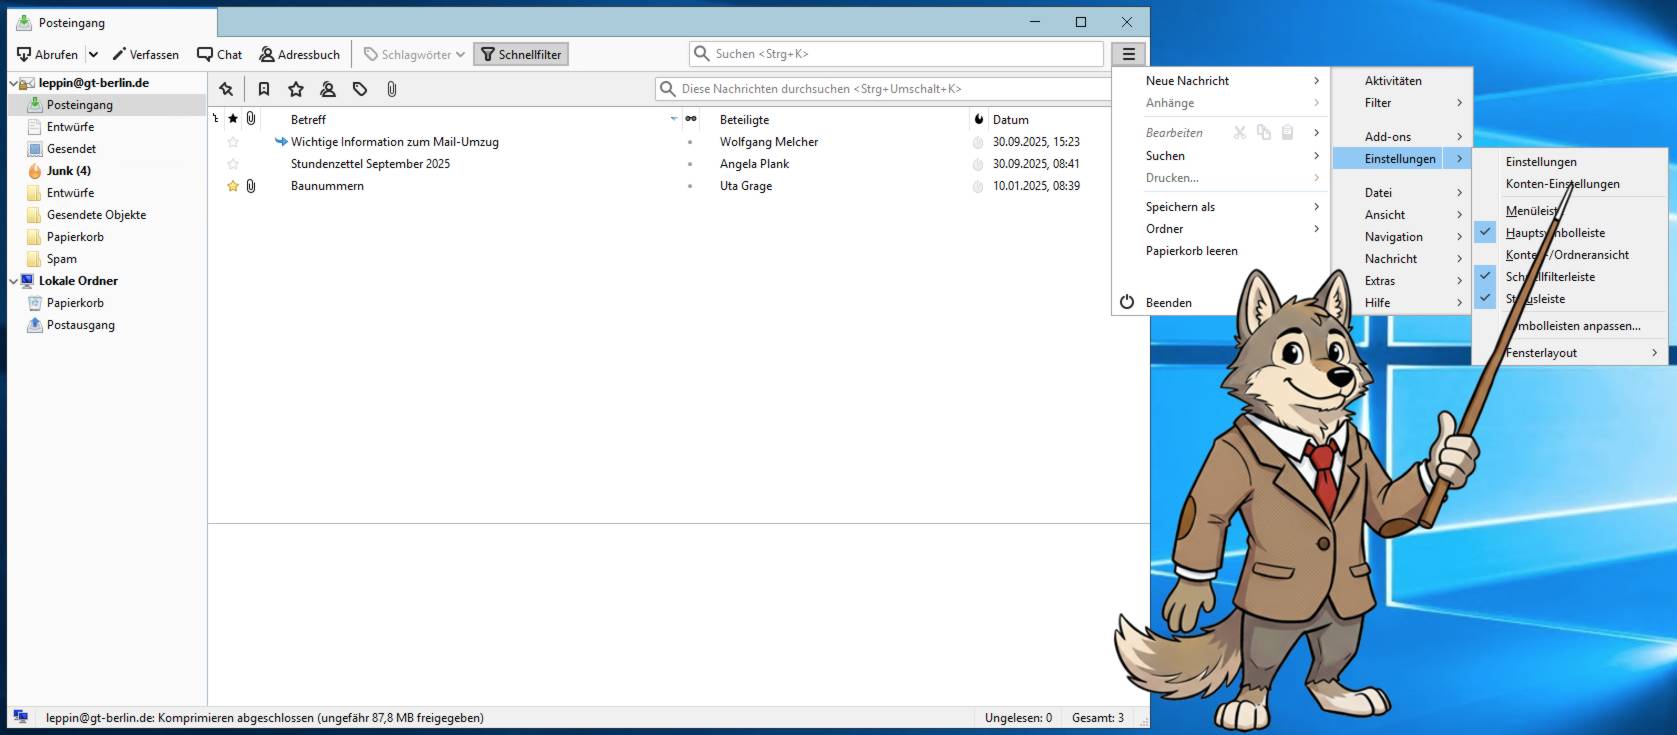Filter messages from contacts in address book
Image resolution: width=1677 pixels, height=735 pixels.
328,89
